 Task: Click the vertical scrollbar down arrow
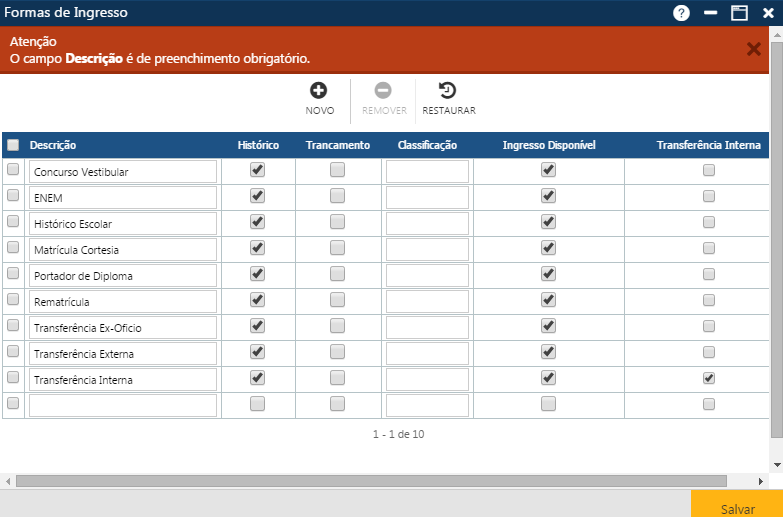[777, 465]
